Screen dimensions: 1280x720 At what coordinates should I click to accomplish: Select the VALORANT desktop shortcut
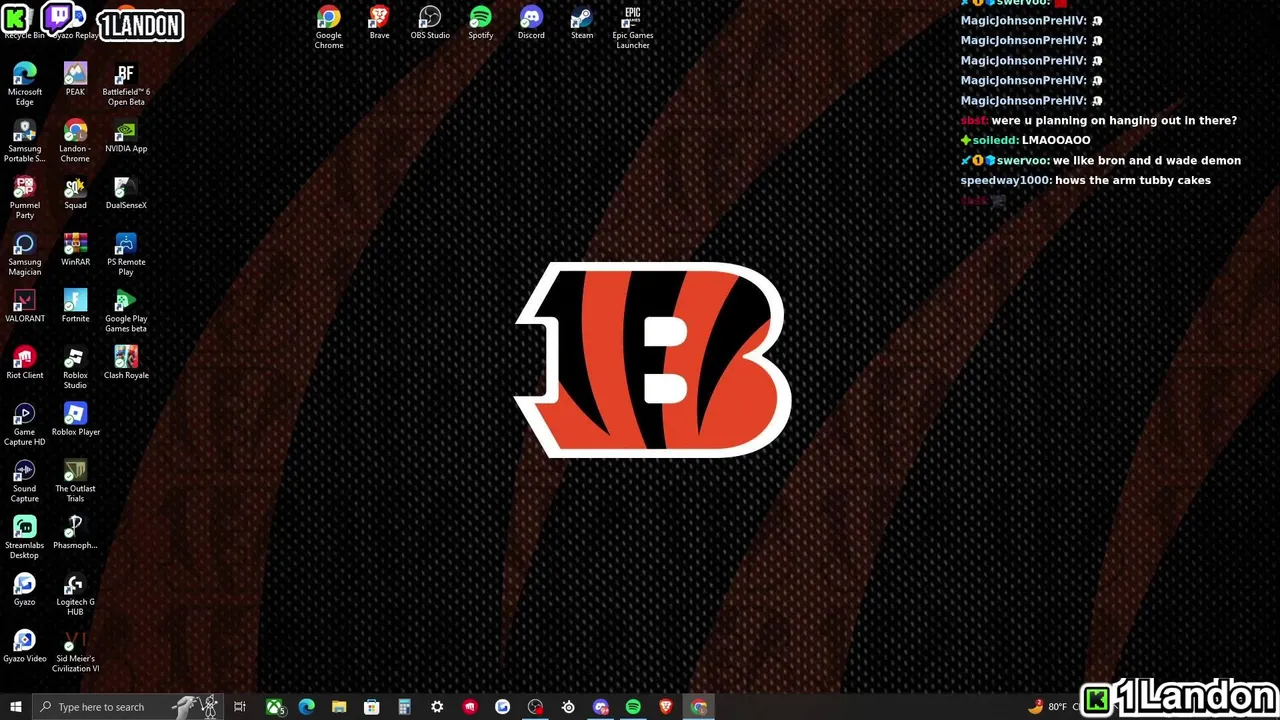tap(25, 307)
